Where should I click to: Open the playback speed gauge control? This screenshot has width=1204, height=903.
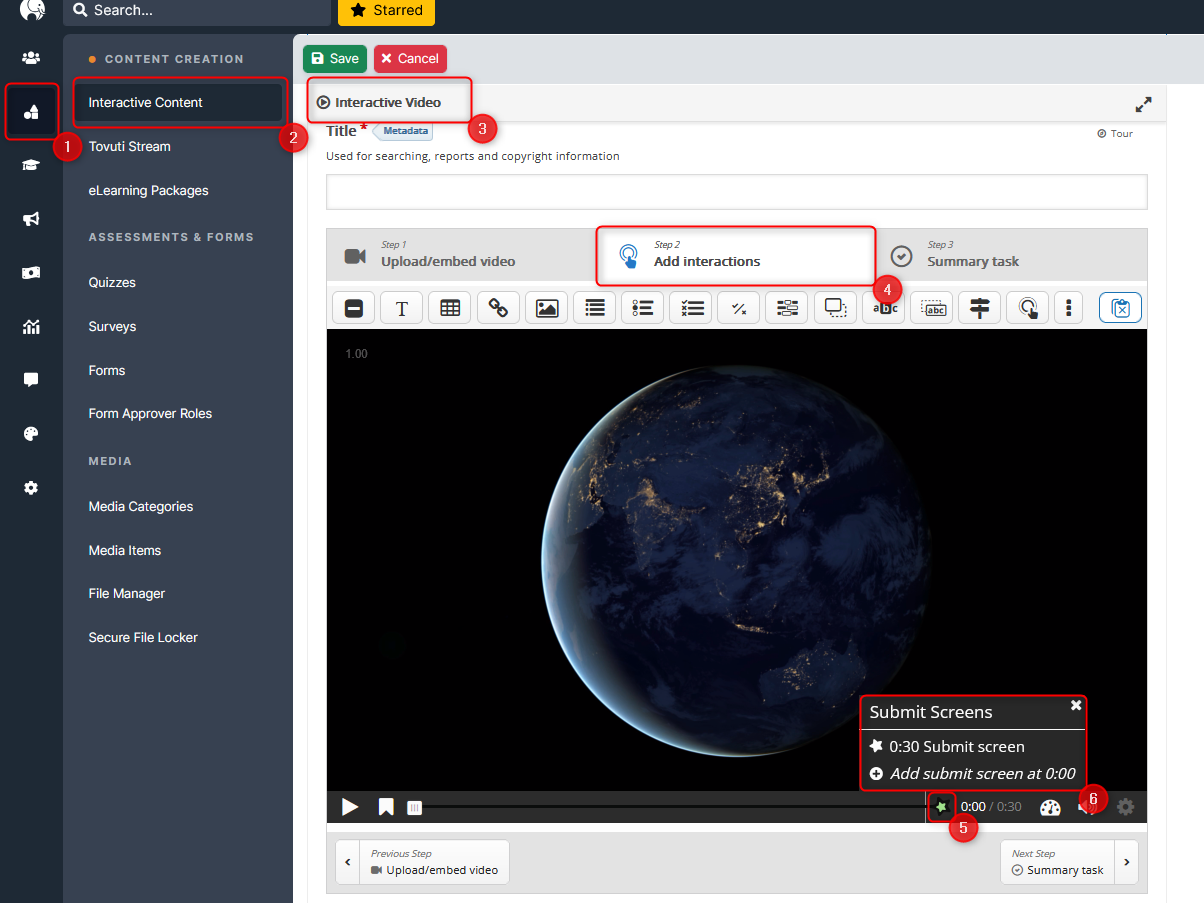click(1049, 807)
